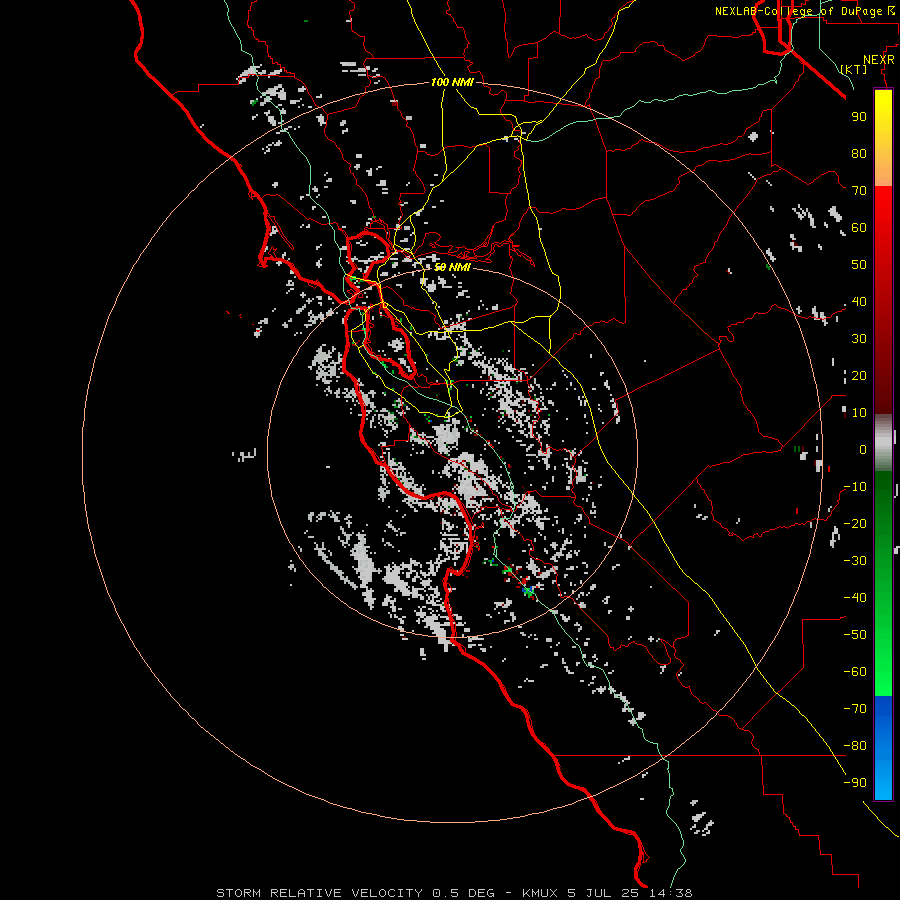Click the -10 value on velocity scale

(x=855, y=487)
